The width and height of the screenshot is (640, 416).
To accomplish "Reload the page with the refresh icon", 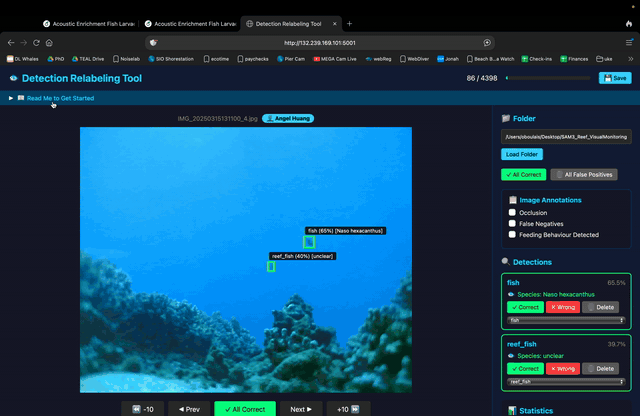I will [x=36, y=42].
